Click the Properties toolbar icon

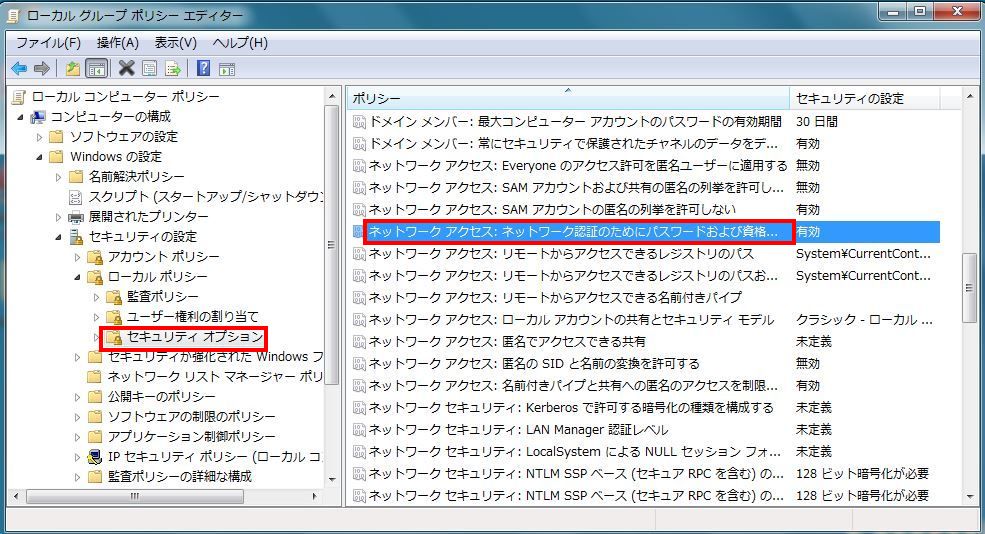(149, 68)
